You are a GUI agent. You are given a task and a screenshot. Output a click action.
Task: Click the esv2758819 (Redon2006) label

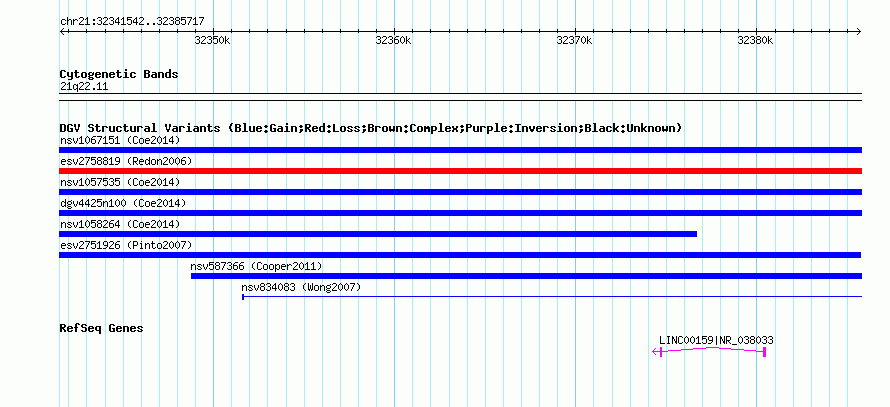tap(126, 161)
